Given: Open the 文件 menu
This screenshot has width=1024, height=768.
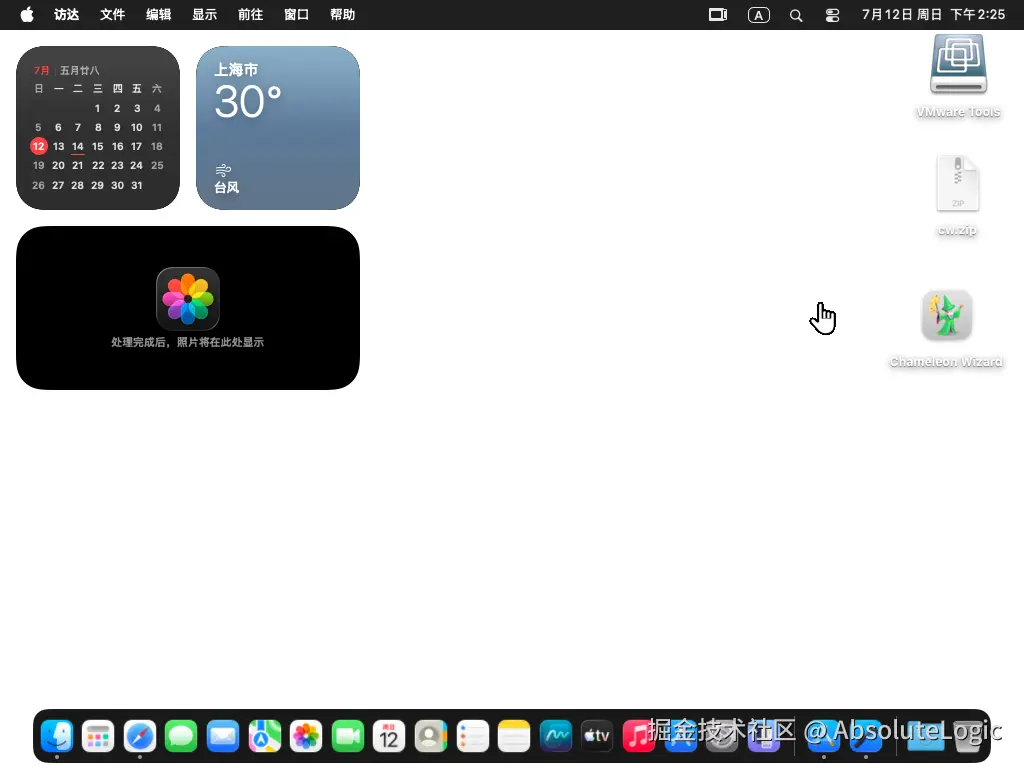Looking at the screenshot, I should pyautogui.click(x=112, y=14).
